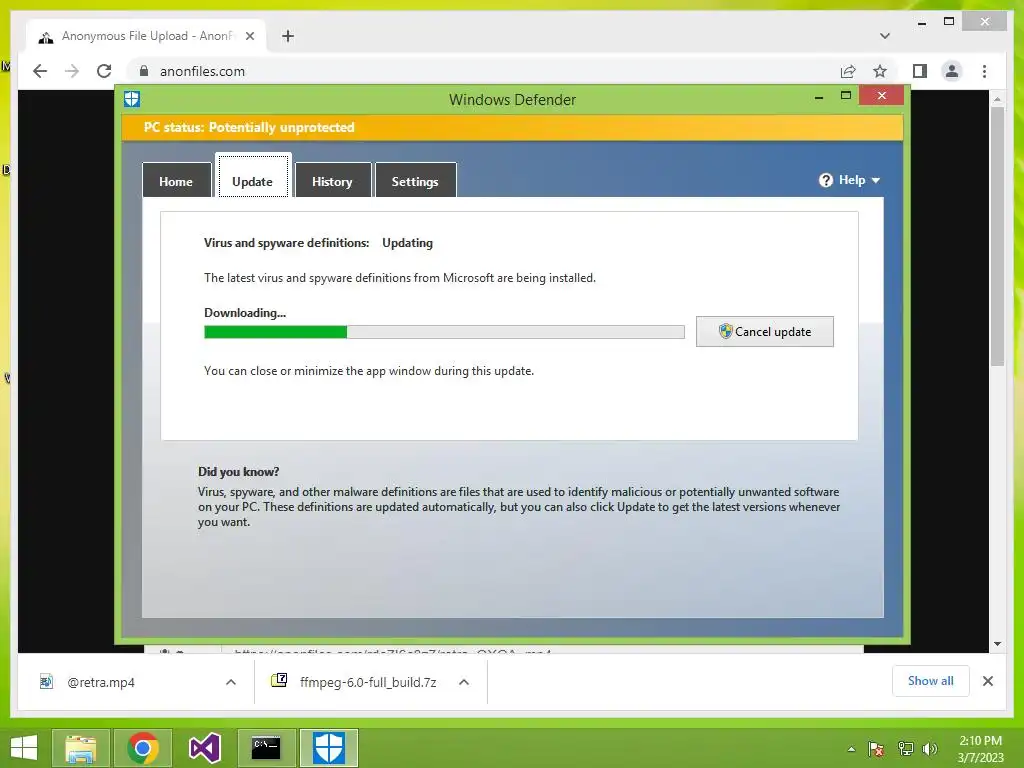This screenshot has height=768, width=1024.
Task: Click the Help question mark icon
Action: 826,180
